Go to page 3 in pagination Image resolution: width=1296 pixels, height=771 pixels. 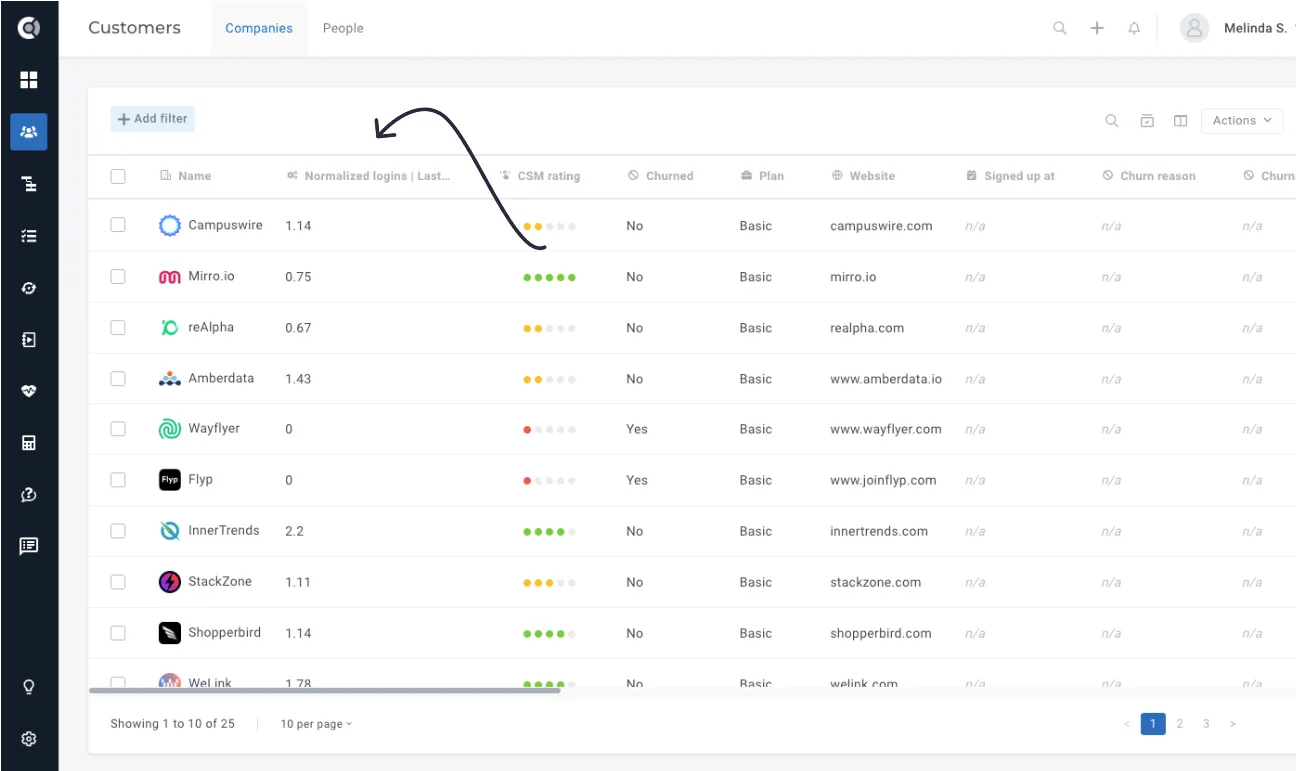pos(1206,724)
